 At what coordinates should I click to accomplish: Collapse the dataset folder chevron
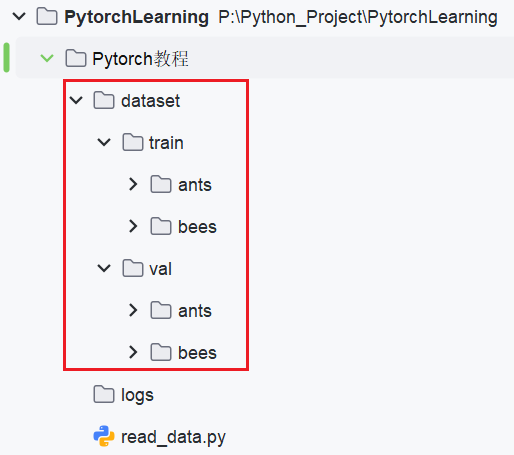pos(76,100)
